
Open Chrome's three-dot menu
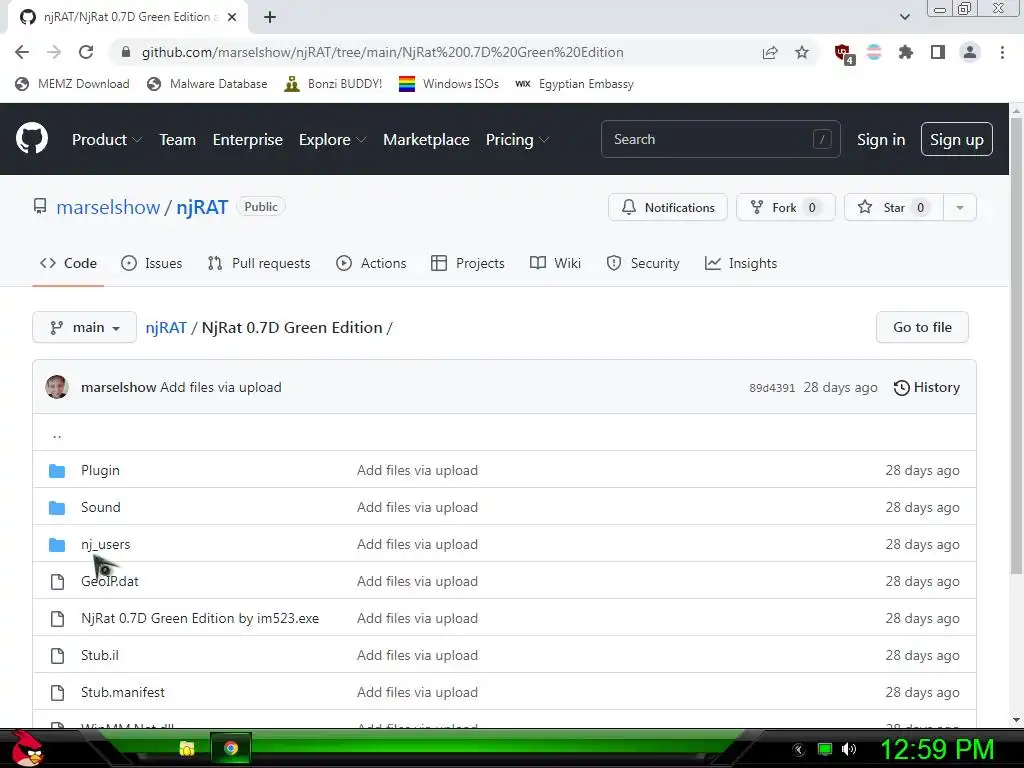tap(1002, 52)
